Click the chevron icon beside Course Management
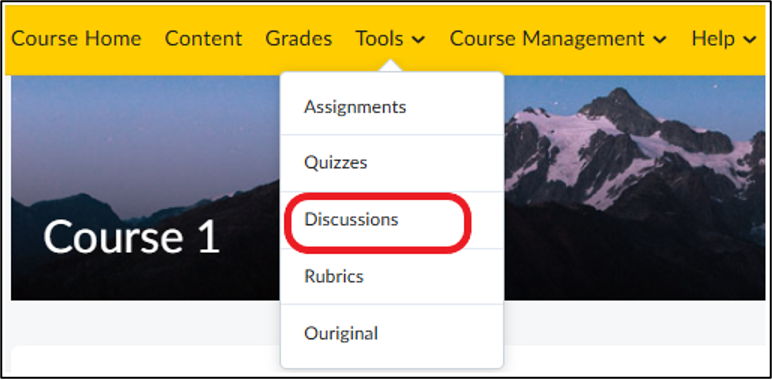 coord(660,40)
